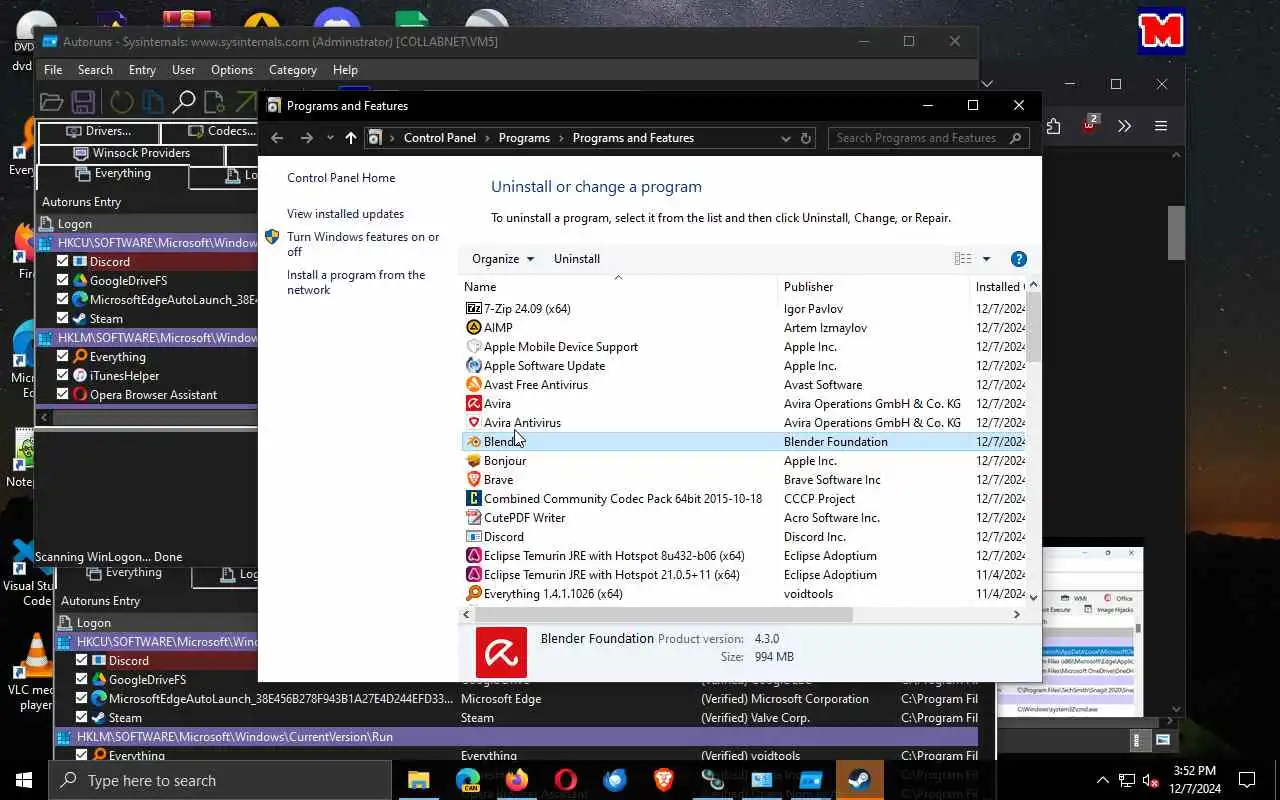This screenshot has width=1280, height=800.
Task: Click the Save floppy icon in Autoruns toolbar
Action: tap(83, 102)
